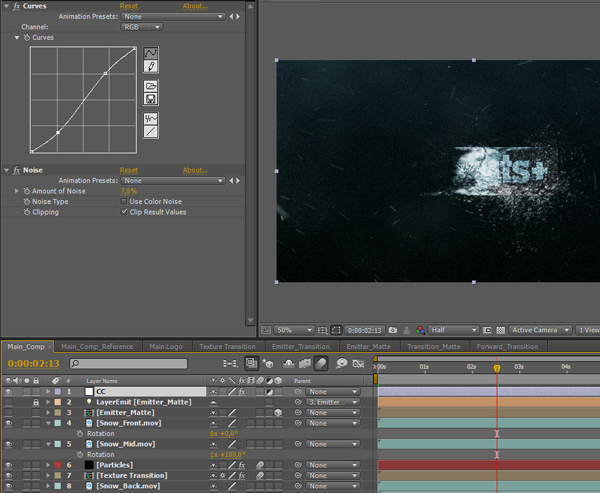The image size is (600, 493).
Task: Click the Amount of Noise 7.0% value
Action: [129, 190]
